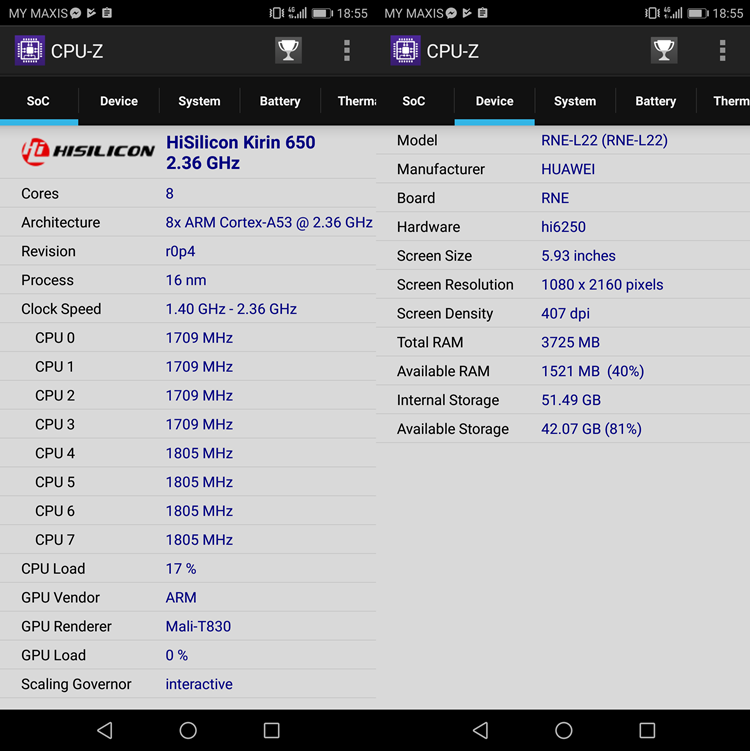Screen dimensions: 750x751
Task: Open the System tab in the left screen
Action: pyautogui.click(x=199, y=101)
